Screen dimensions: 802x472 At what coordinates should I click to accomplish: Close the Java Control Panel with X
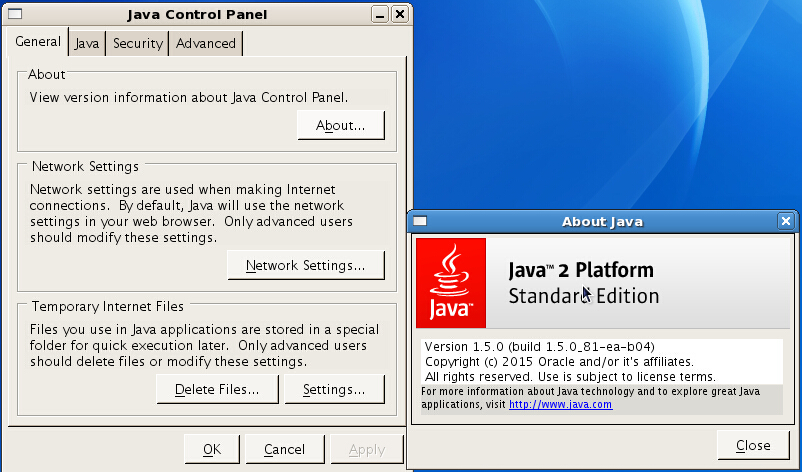click(x=399, y=15)
